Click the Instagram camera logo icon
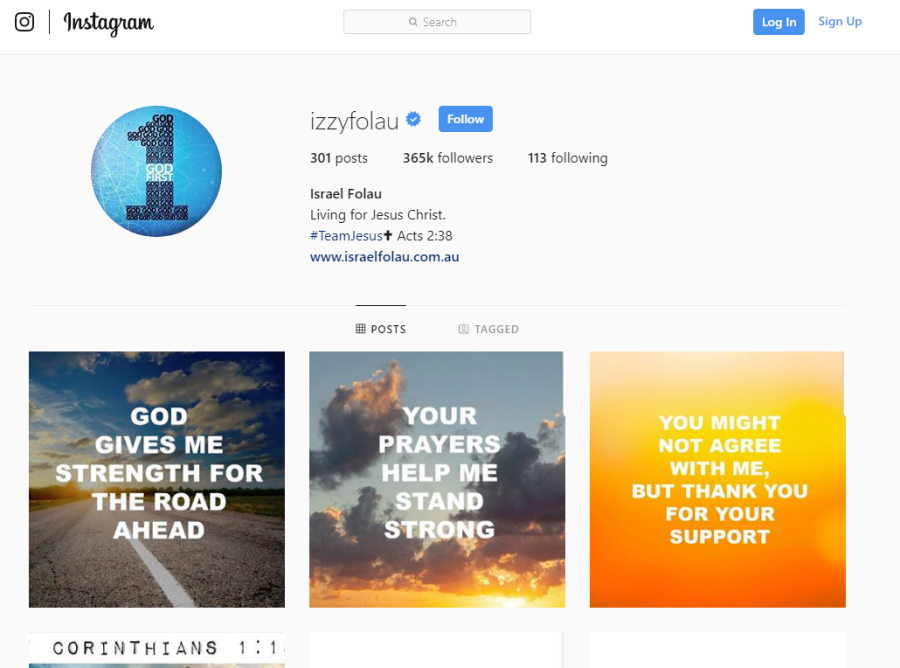 24,22
